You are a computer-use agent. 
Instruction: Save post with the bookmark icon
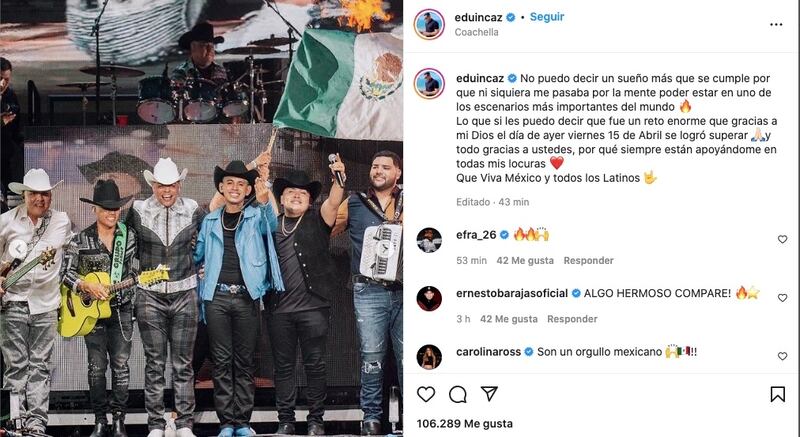778,394
